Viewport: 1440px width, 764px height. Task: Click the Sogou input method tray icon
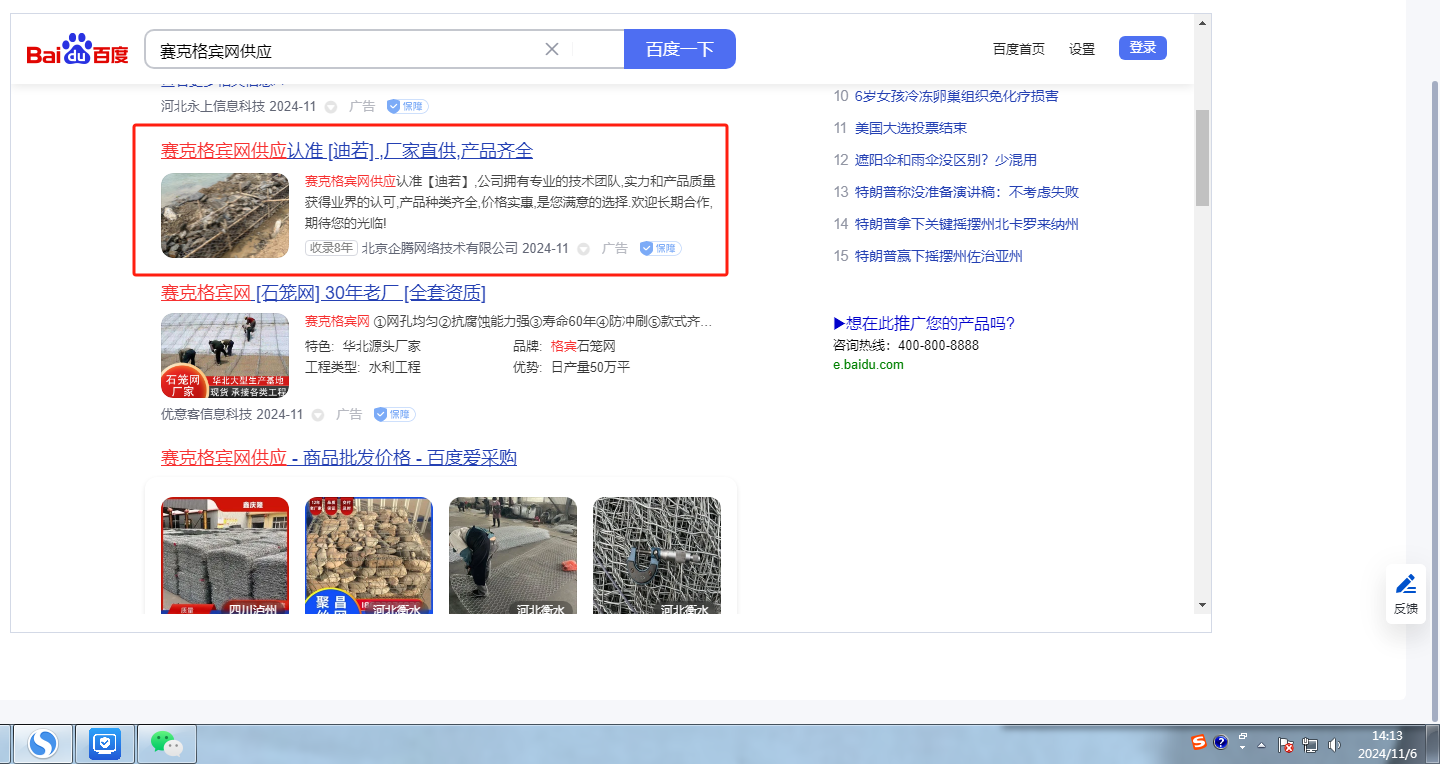[x=1198, y=742]
